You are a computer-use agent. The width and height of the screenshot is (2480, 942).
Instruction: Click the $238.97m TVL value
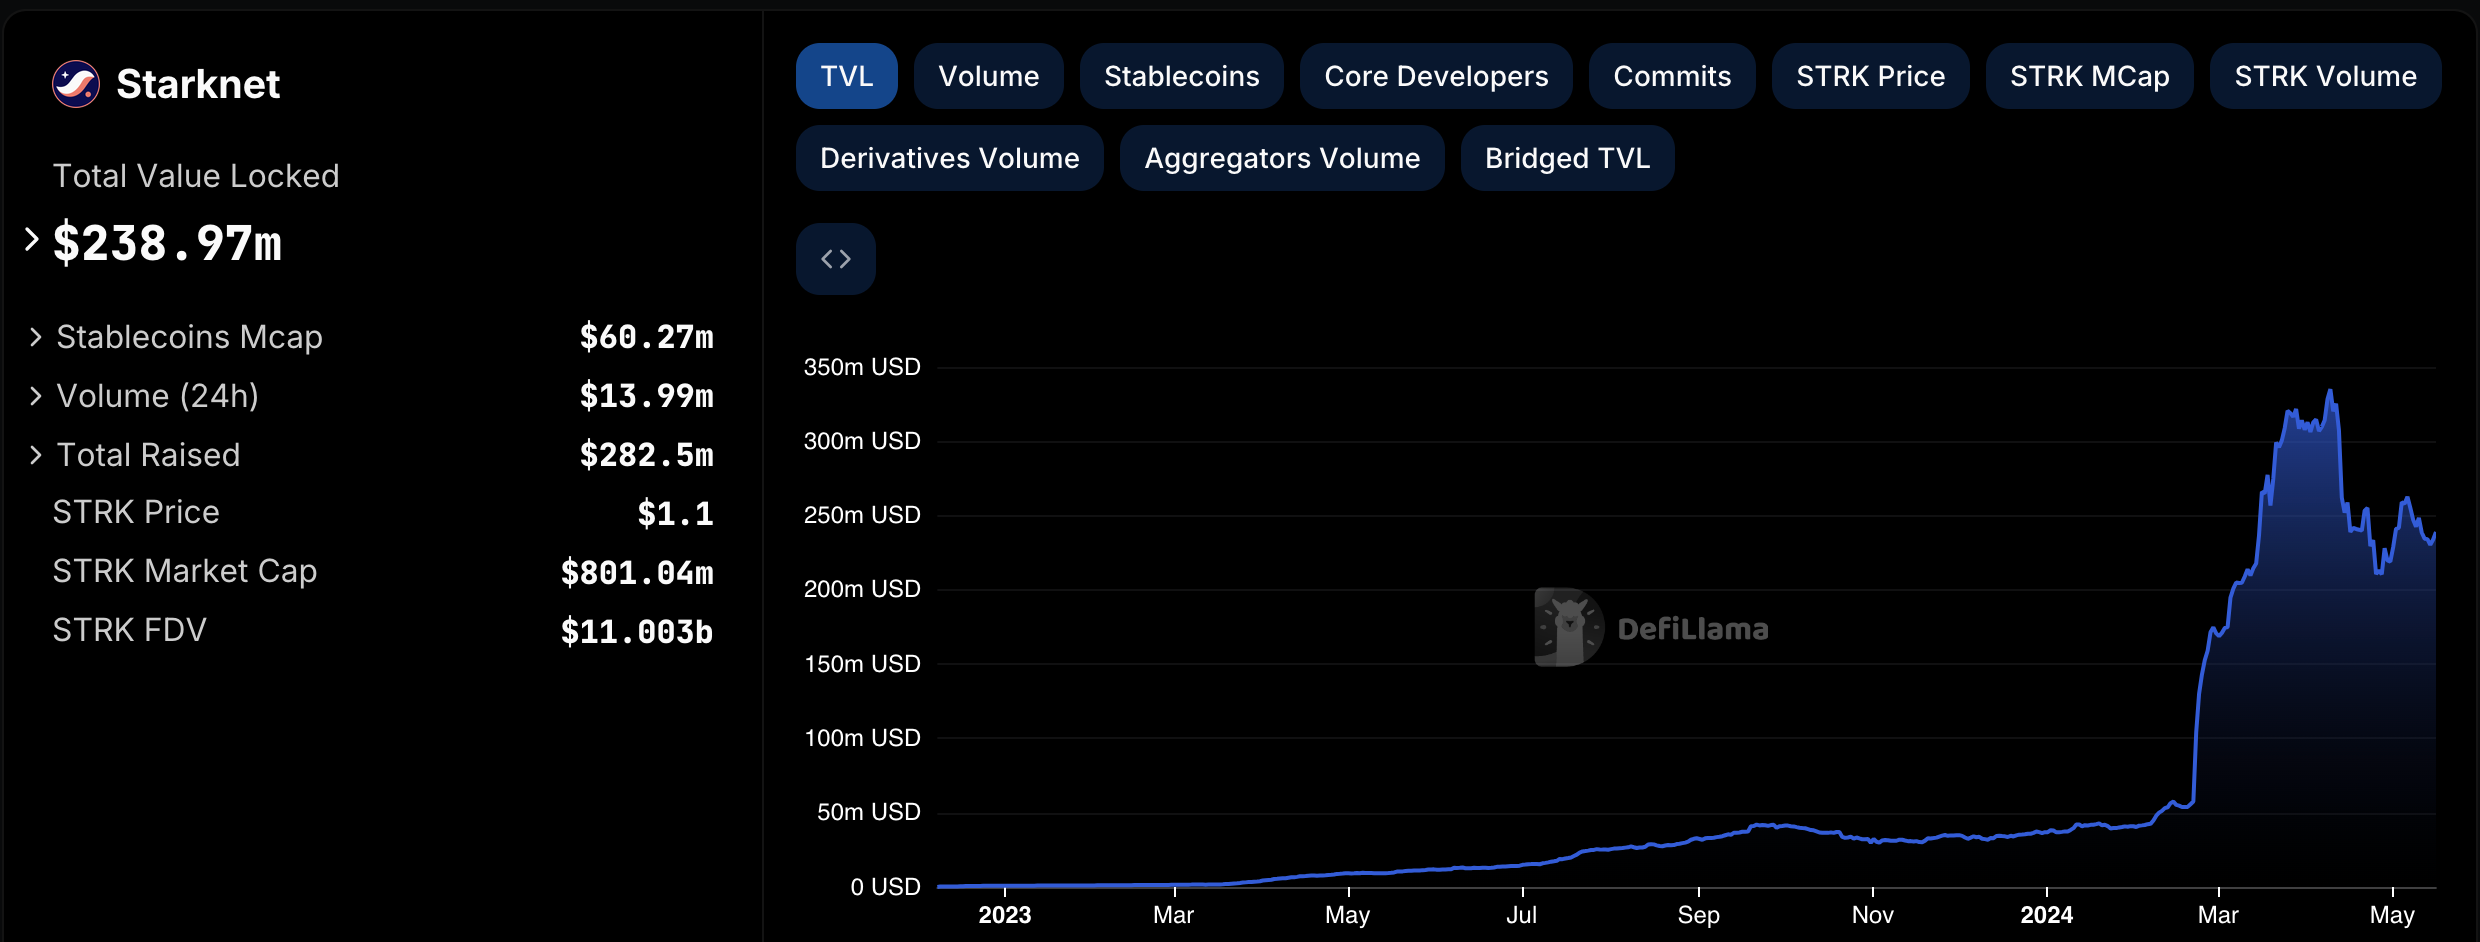click(167, 243)
